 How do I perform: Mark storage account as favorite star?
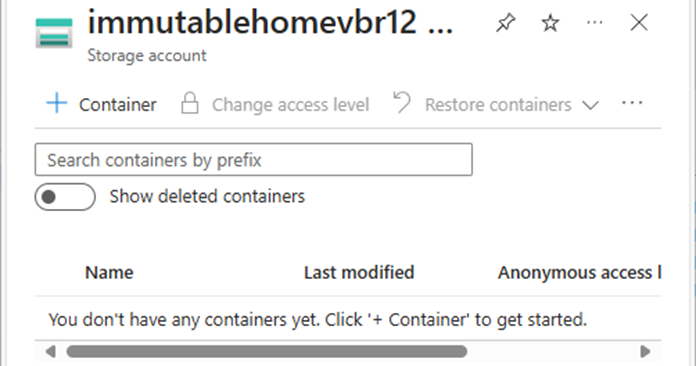pos(550,23)
